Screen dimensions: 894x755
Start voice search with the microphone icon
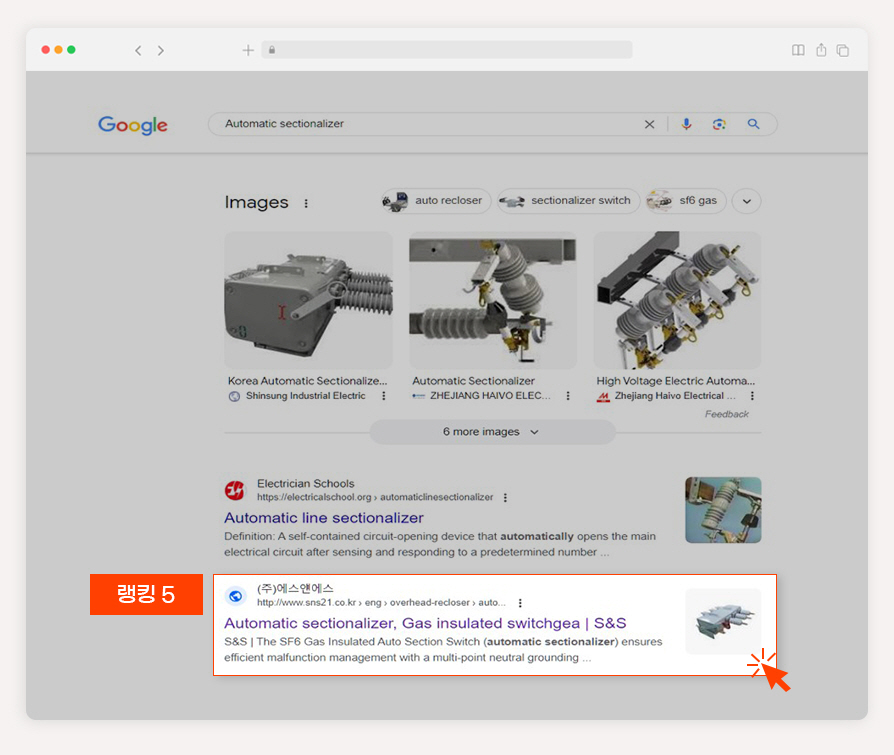(x=686, y=124)
